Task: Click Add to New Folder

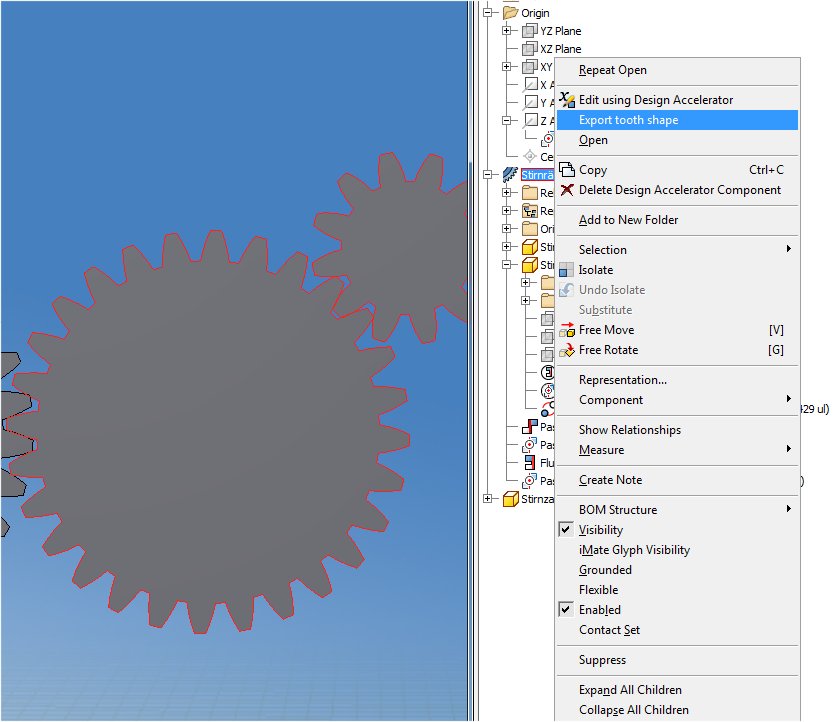Action: [677, 220]
